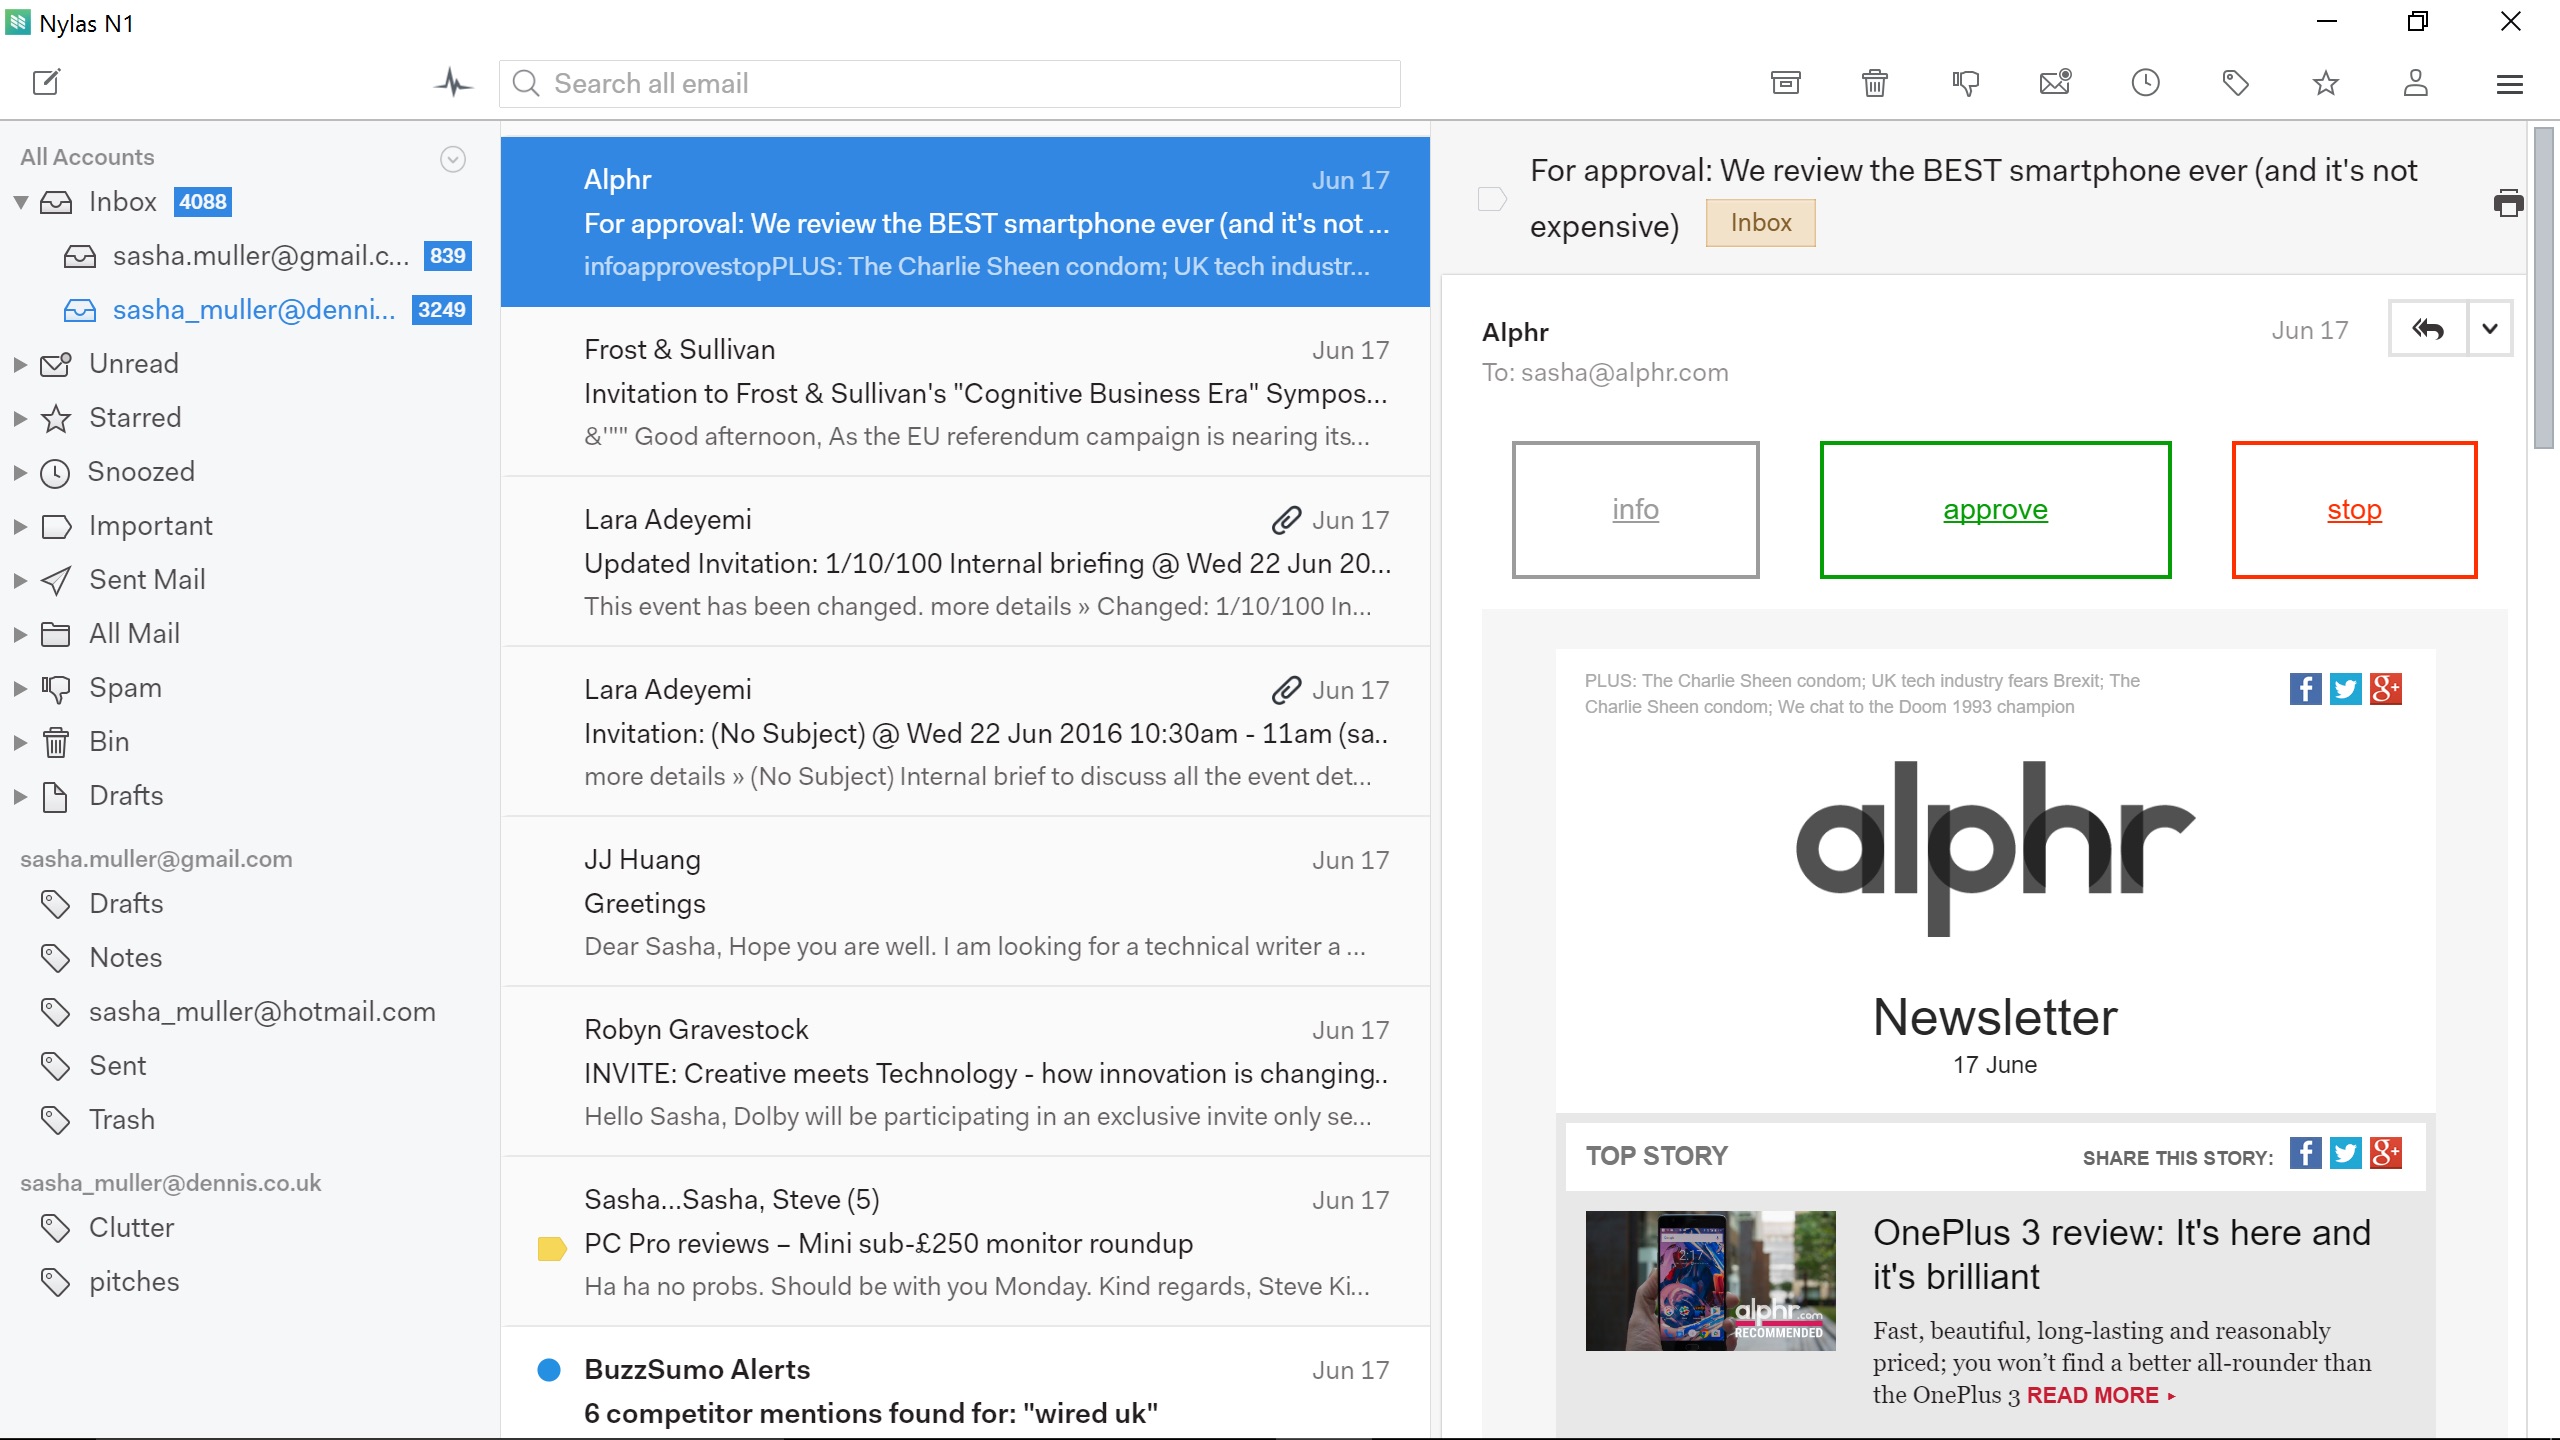Open OnePlus 3 phone thumbnail

(x=1710, y=1281)
